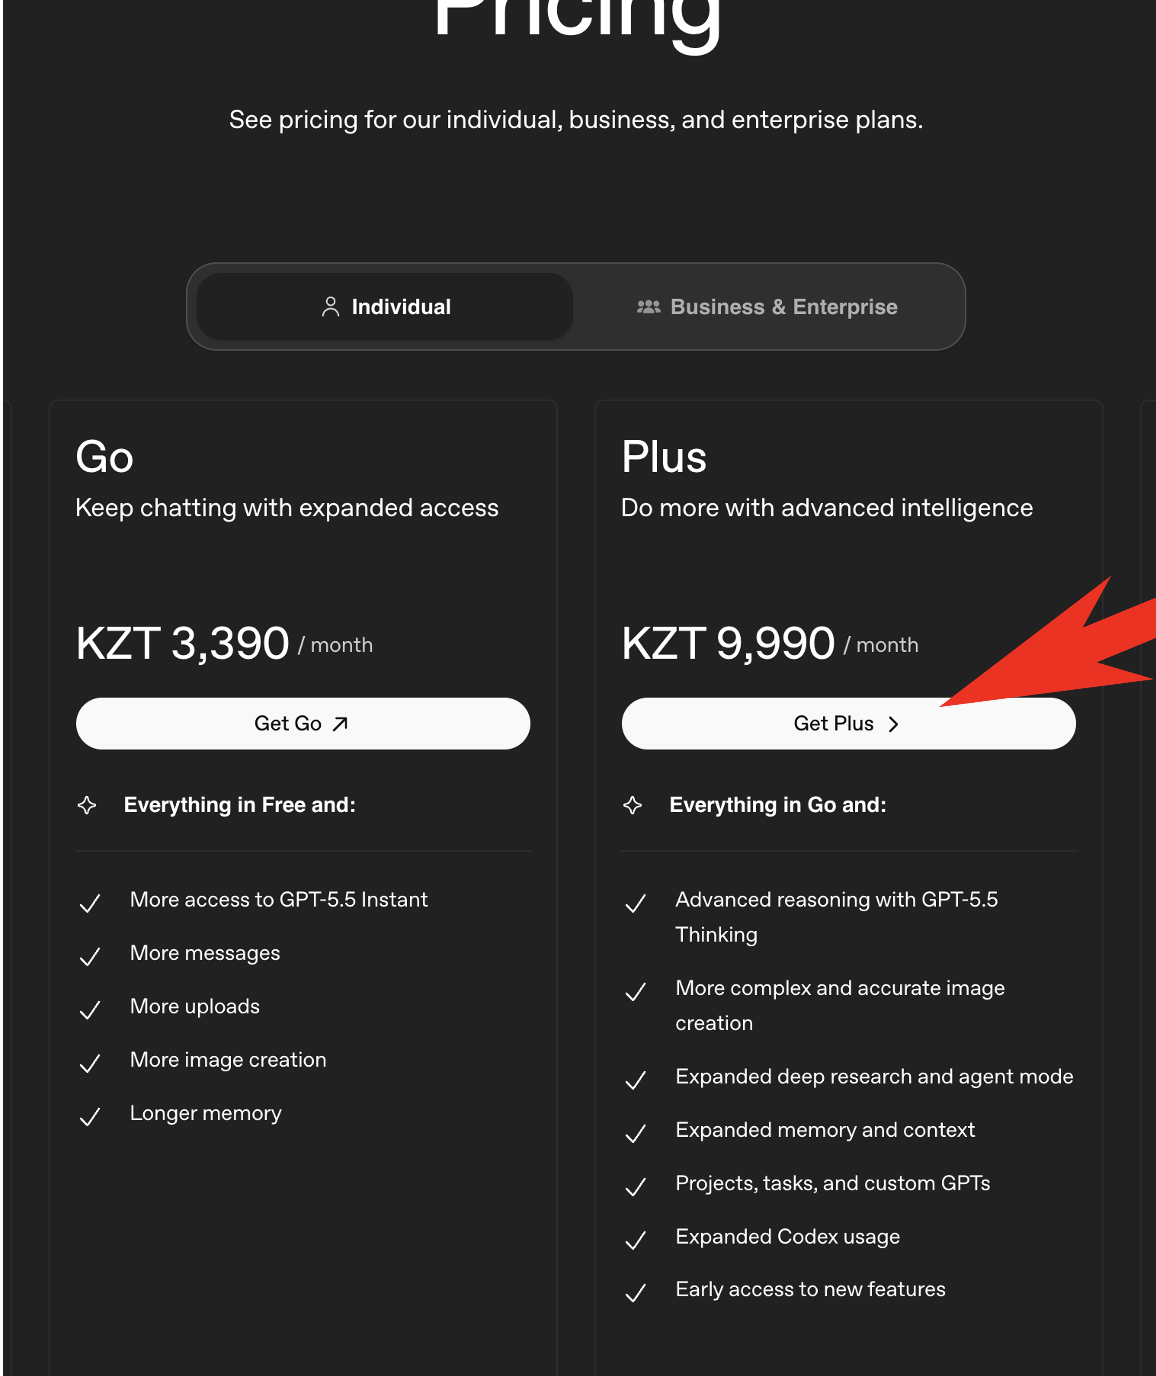Click the KZT 3,390 price text

183,643
